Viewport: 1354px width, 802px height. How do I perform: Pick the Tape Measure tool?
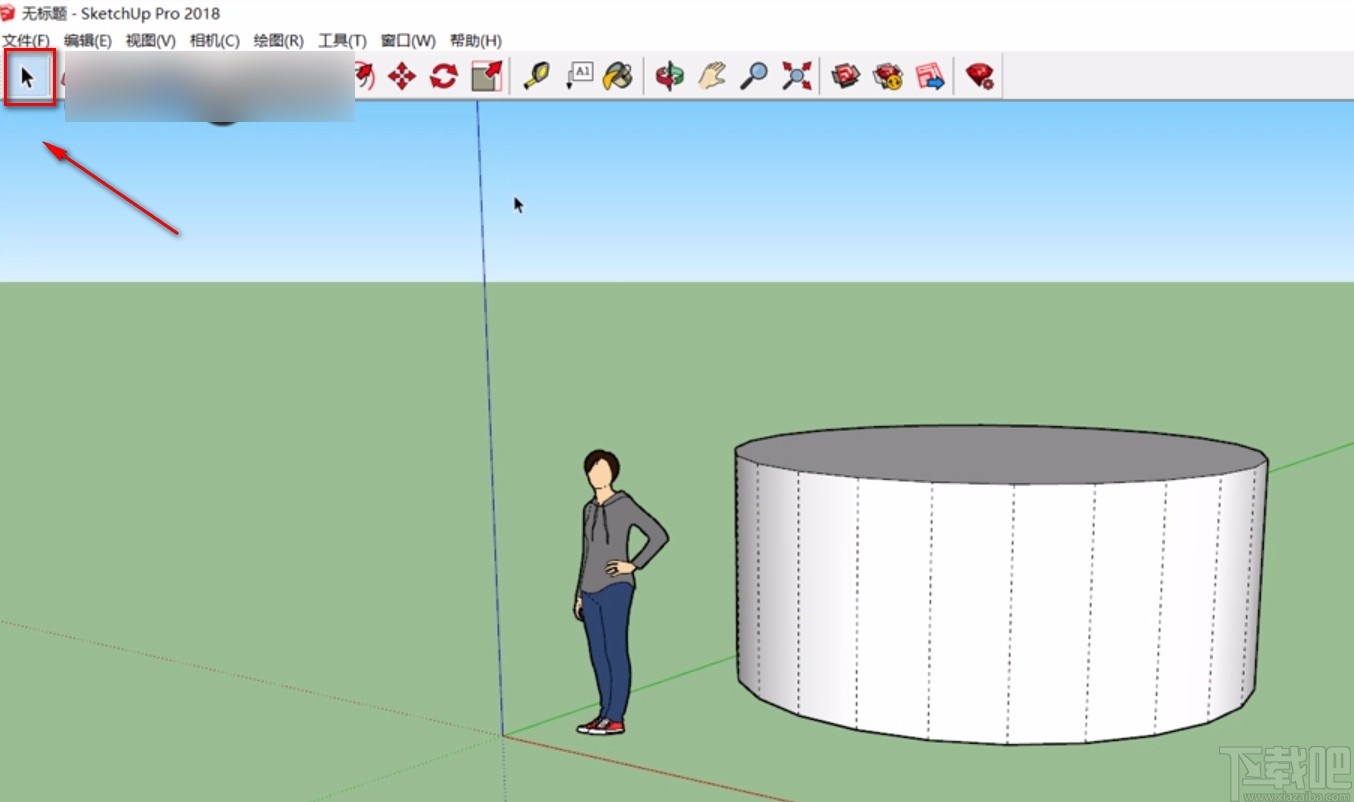[x=536, y=75]
